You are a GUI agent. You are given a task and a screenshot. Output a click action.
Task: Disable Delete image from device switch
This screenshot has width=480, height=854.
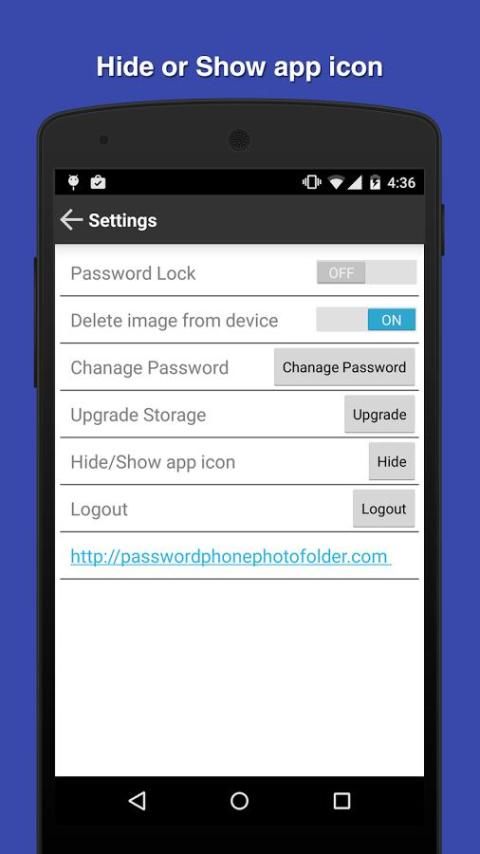366,320
